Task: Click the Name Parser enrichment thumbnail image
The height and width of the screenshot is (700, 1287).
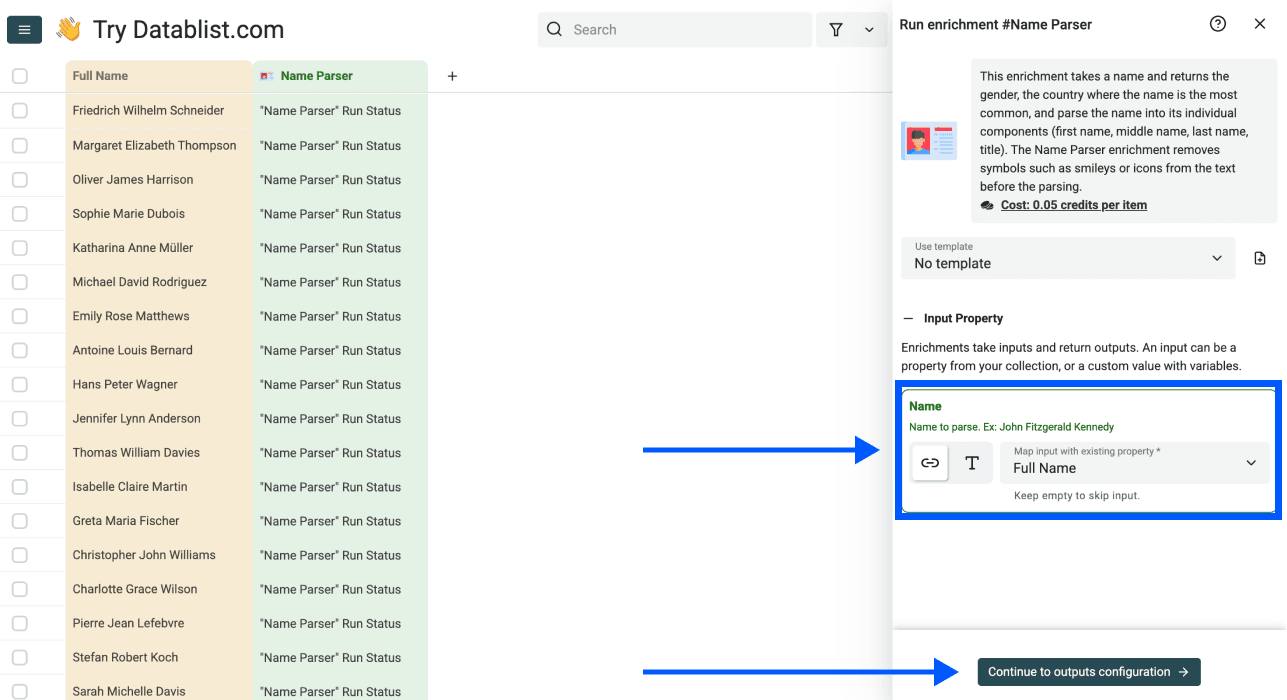Action: pos(929,141)
